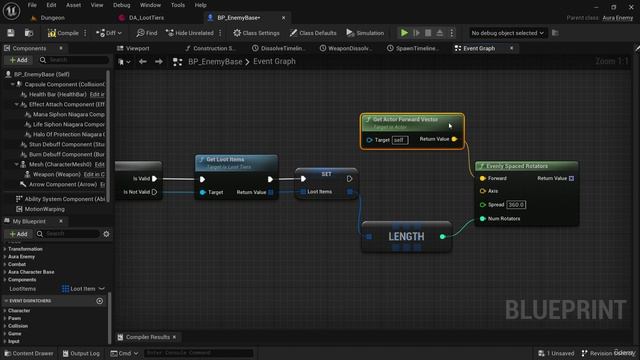Click Get Actor Forward Vector Return Value pin
The height and width of the screenshot is (360, 640).
(454, 139)
